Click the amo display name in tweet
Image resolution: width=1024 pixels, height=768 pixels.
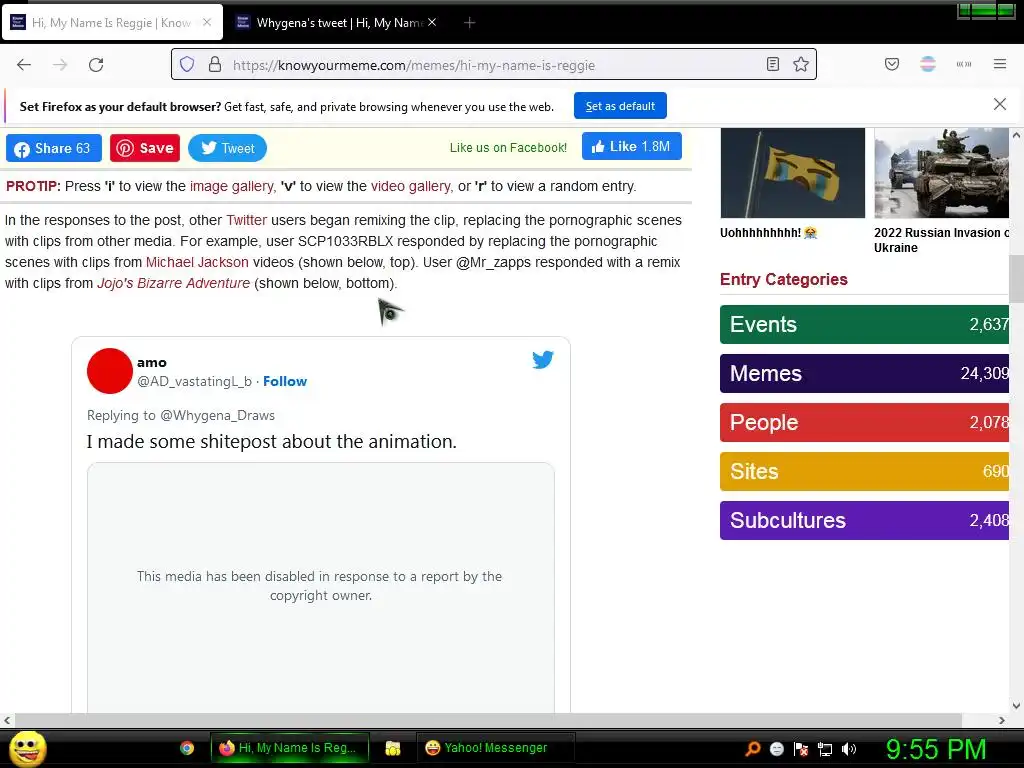click(x=152, y=362)
